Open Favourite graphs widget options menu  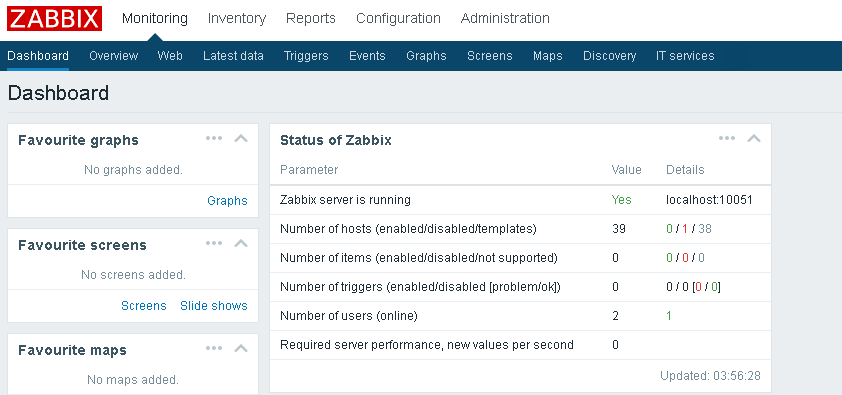coord(214,138)
